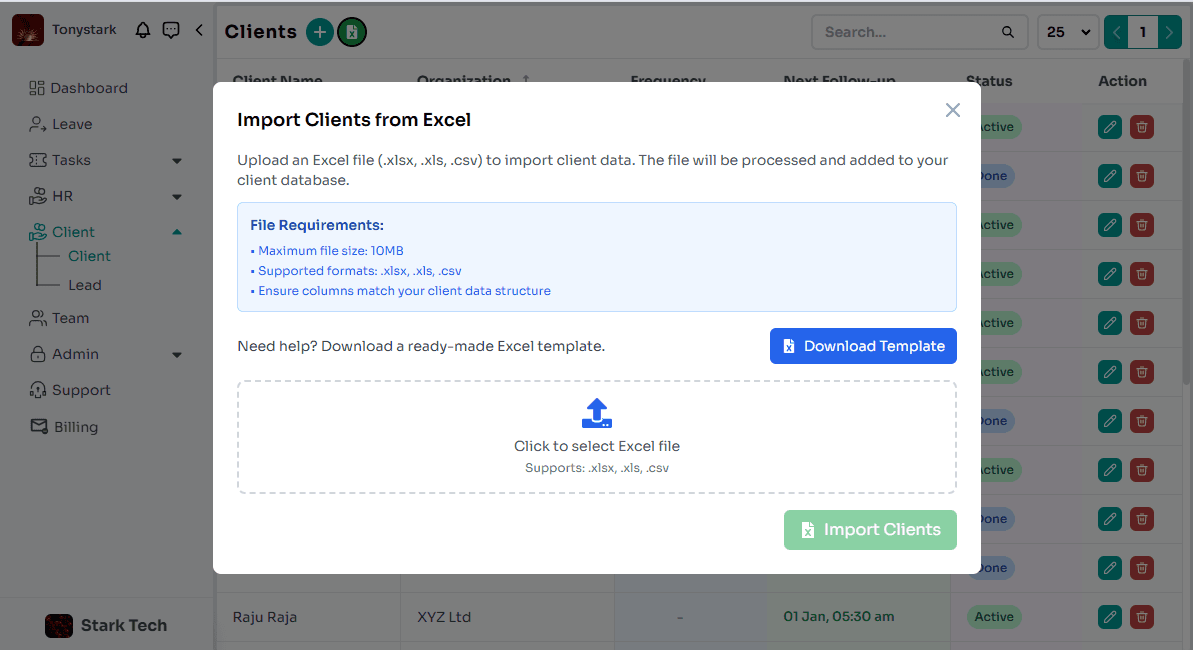The width and height of the screenshot is (1193, 650).
Task: Click the search magnifier icon
Action: point(1007,32)
